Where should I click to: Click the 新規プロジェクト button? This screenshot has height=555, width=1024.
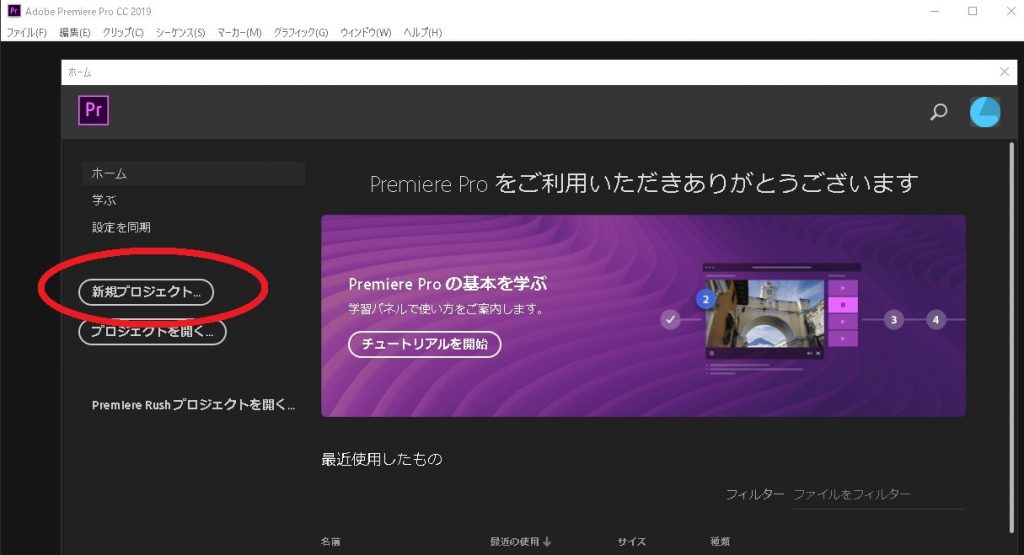146,292
